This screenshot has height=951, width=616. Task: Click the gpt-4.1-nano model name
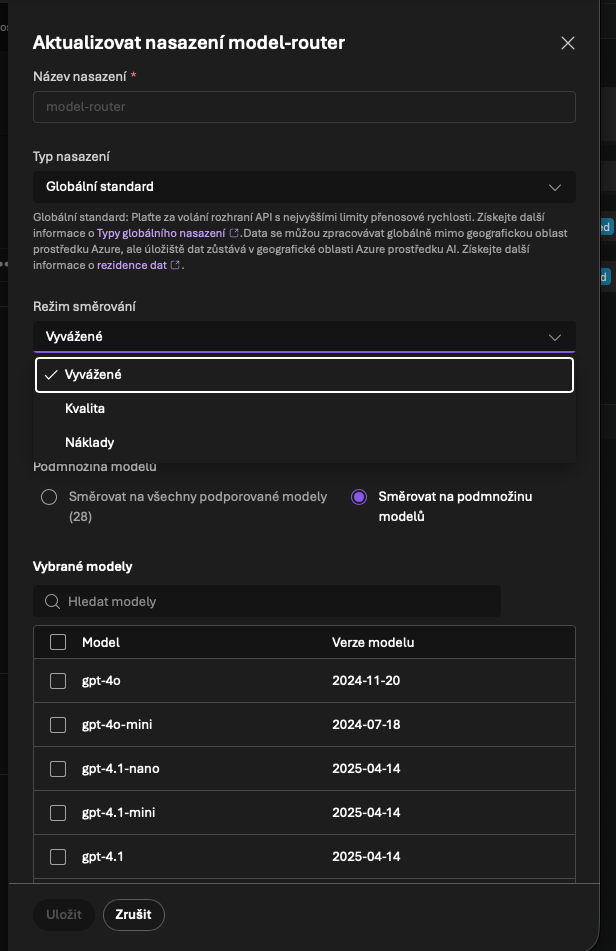coord(121,768)
